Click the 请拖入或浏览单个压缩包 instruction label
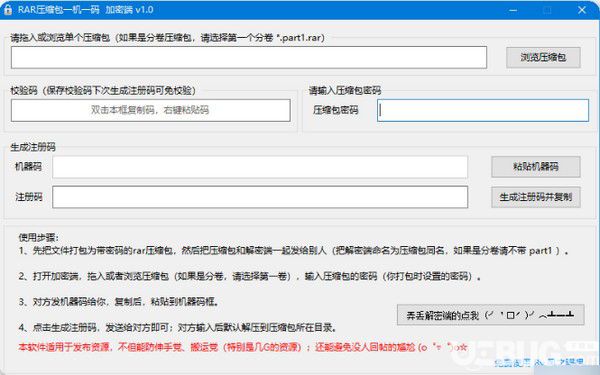Screen dimensions: 600x375 pos(168,38)
